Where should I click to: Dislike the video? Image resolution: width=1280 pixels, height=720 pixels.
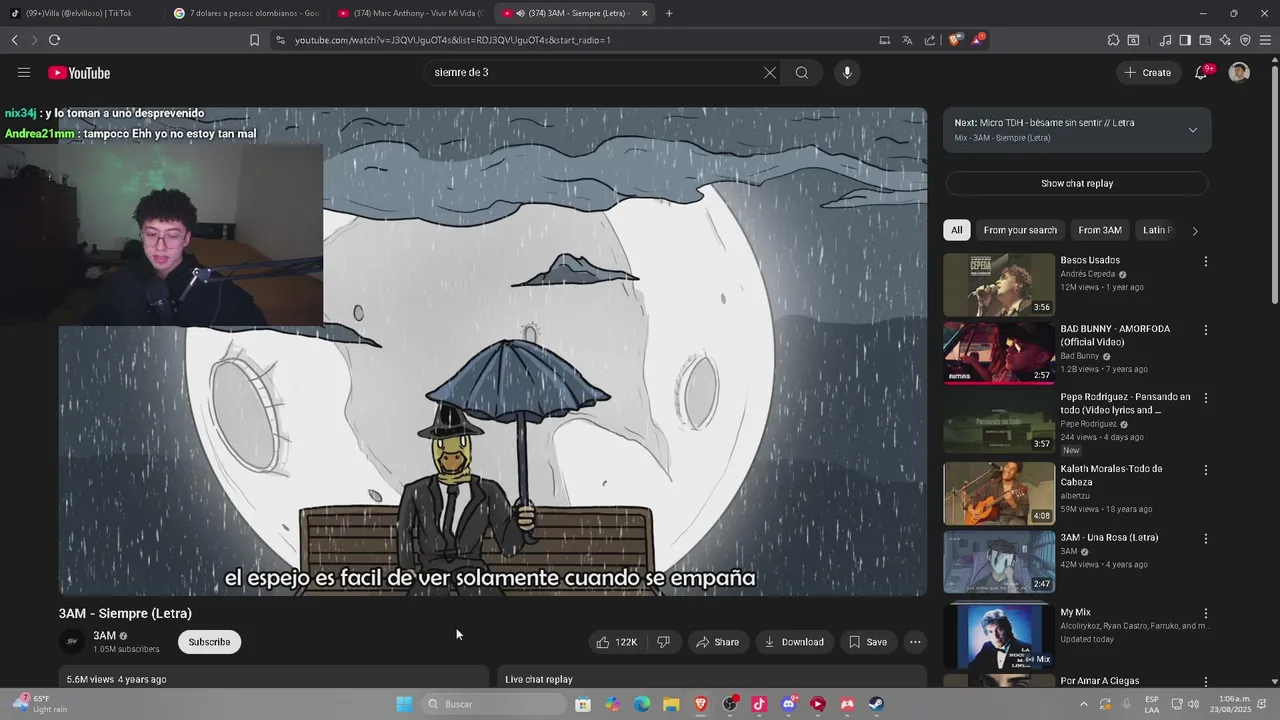point(663,642)
